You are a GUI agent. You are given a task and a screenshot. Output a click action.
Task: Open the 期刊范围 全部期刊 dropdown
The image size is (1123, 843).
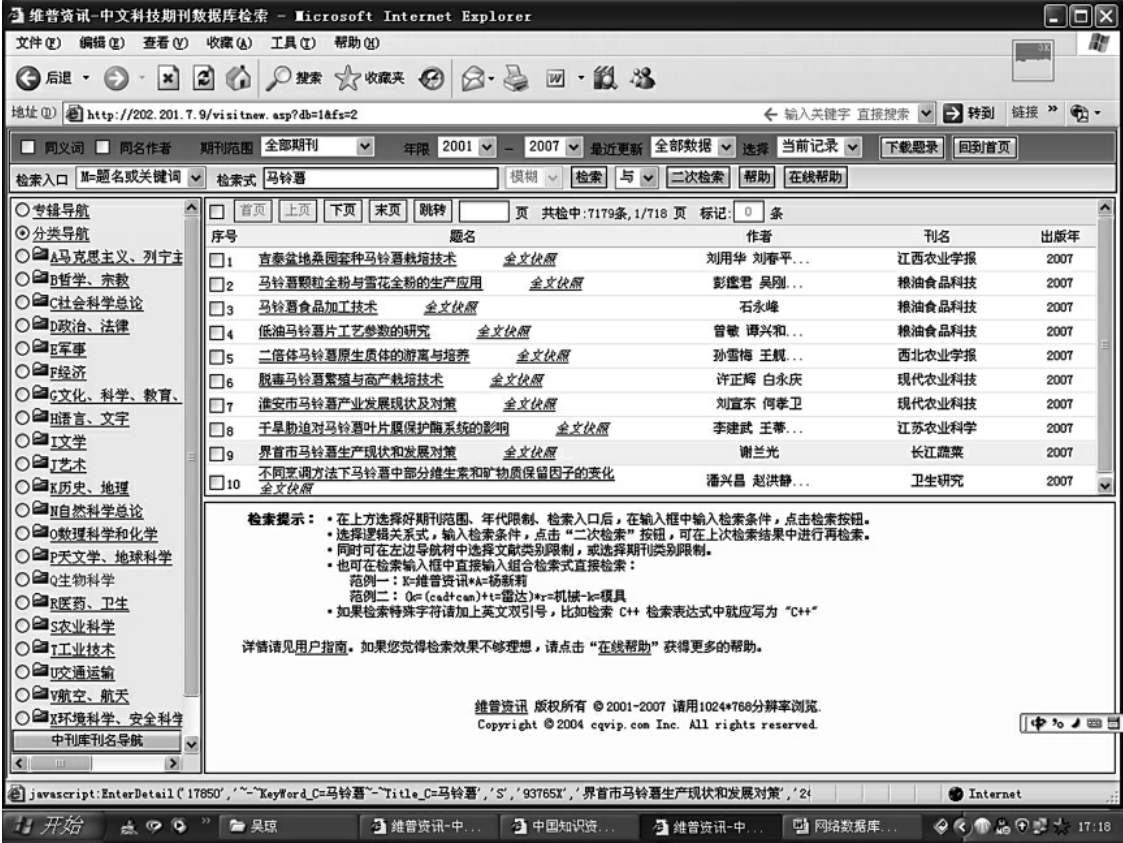point(317,146)
